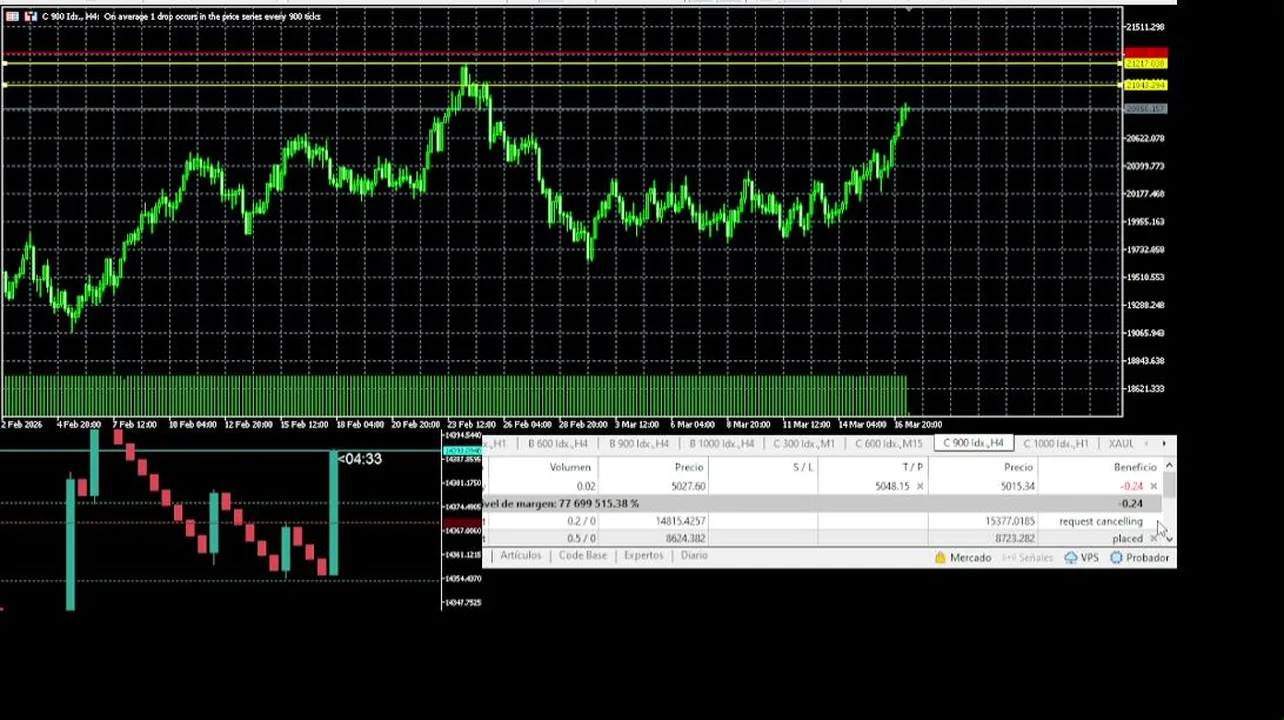The width and height of the screenshot is (1284, 720).
Task: Cancel the placed order using its x
Action: pos(1153,539)
